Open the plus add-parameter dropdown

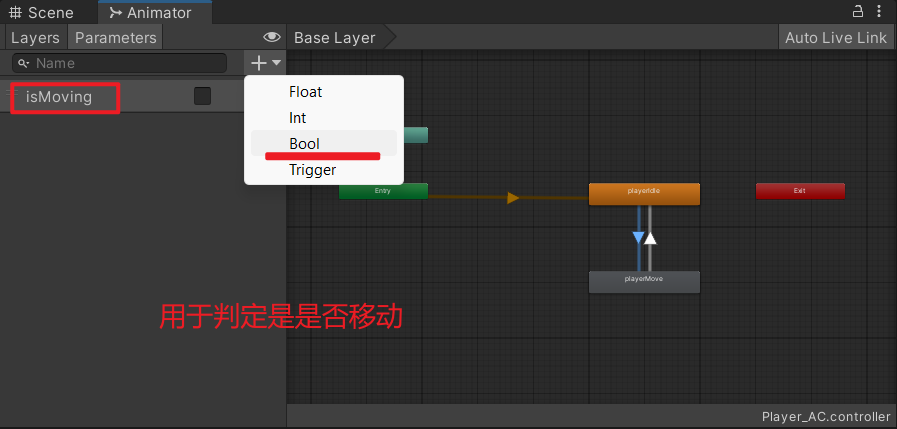266,63
